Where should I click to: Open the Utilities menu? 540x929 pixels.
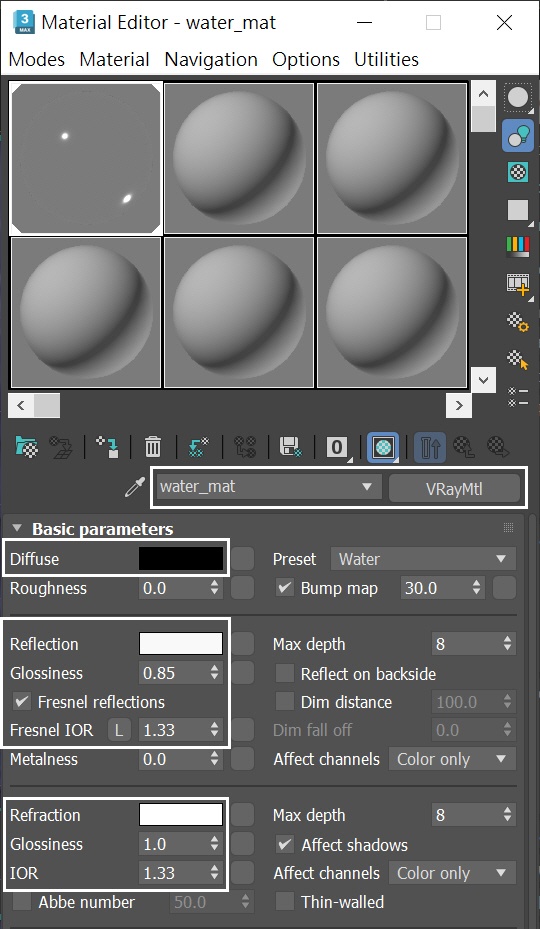[x=386, y=59]
